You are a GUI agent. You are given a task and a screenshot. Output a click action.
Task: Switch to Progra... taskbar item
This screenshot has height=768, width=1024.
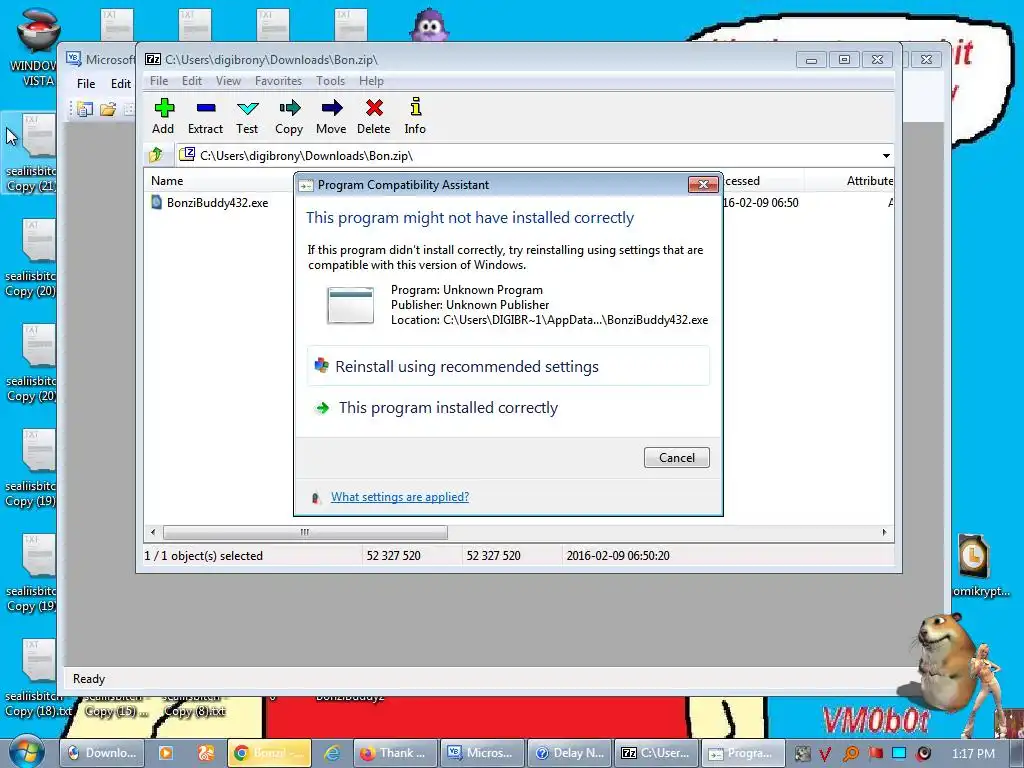742,753
